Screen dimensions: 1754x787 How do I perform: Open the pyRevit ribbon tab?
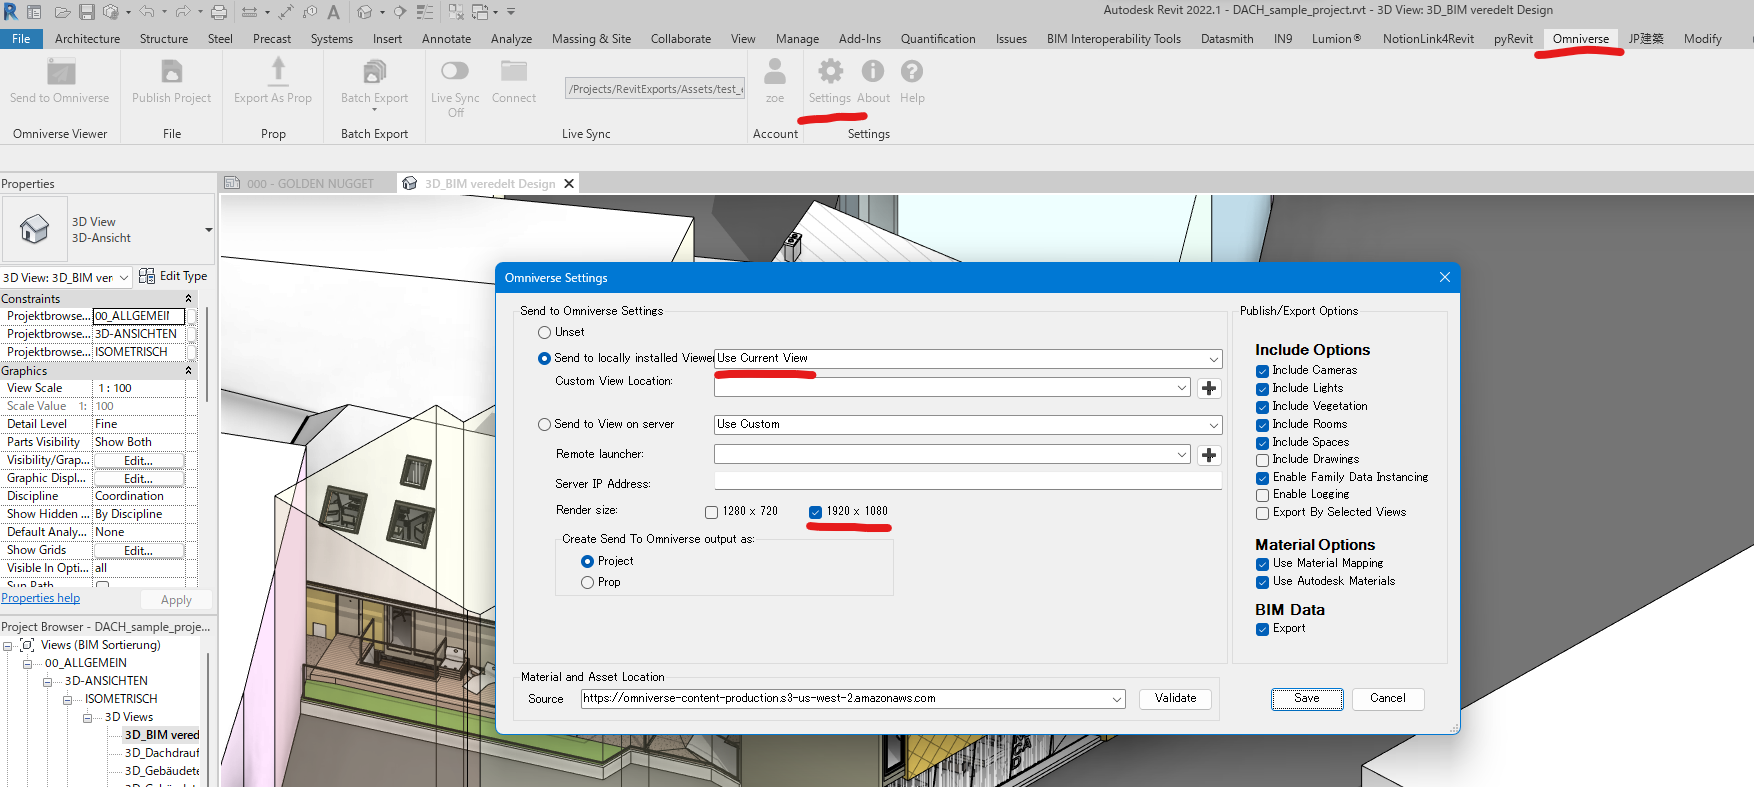tap(1513, 39)
